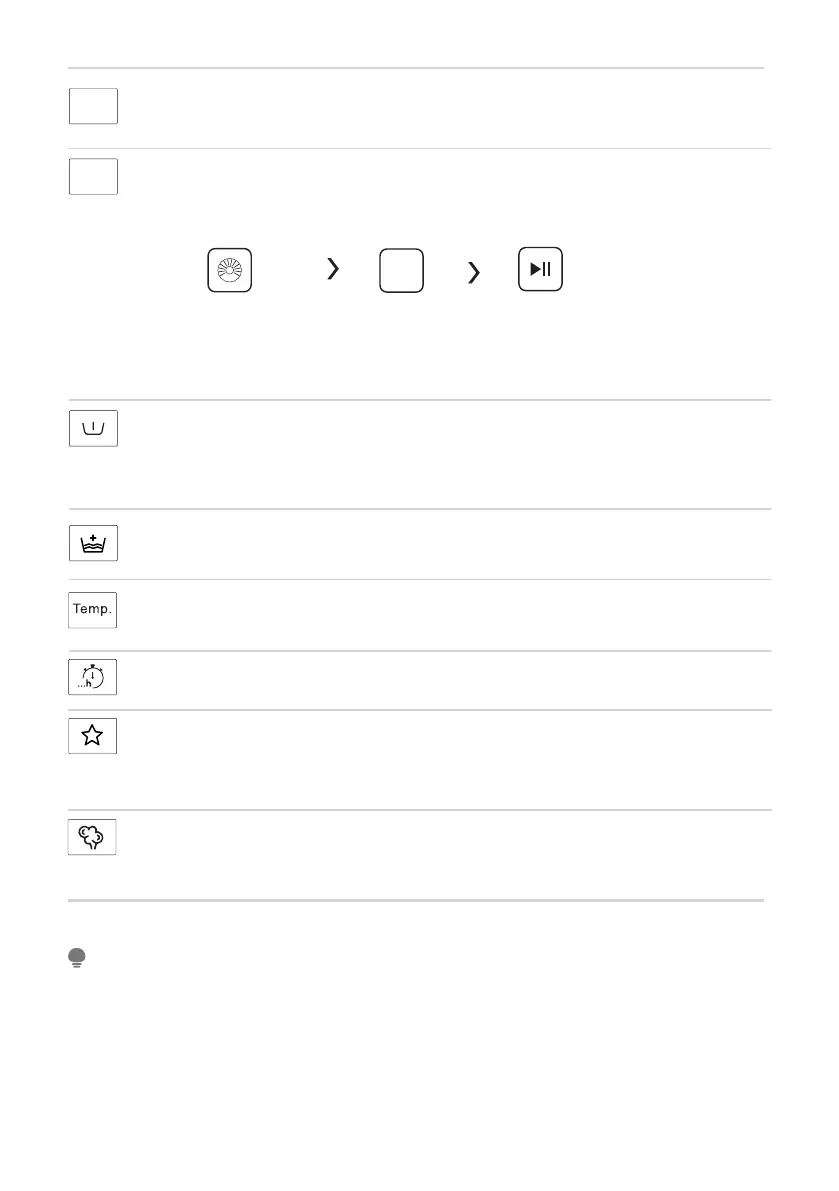Click the chevron left of the start/pause button

click(x=474, y=270)
